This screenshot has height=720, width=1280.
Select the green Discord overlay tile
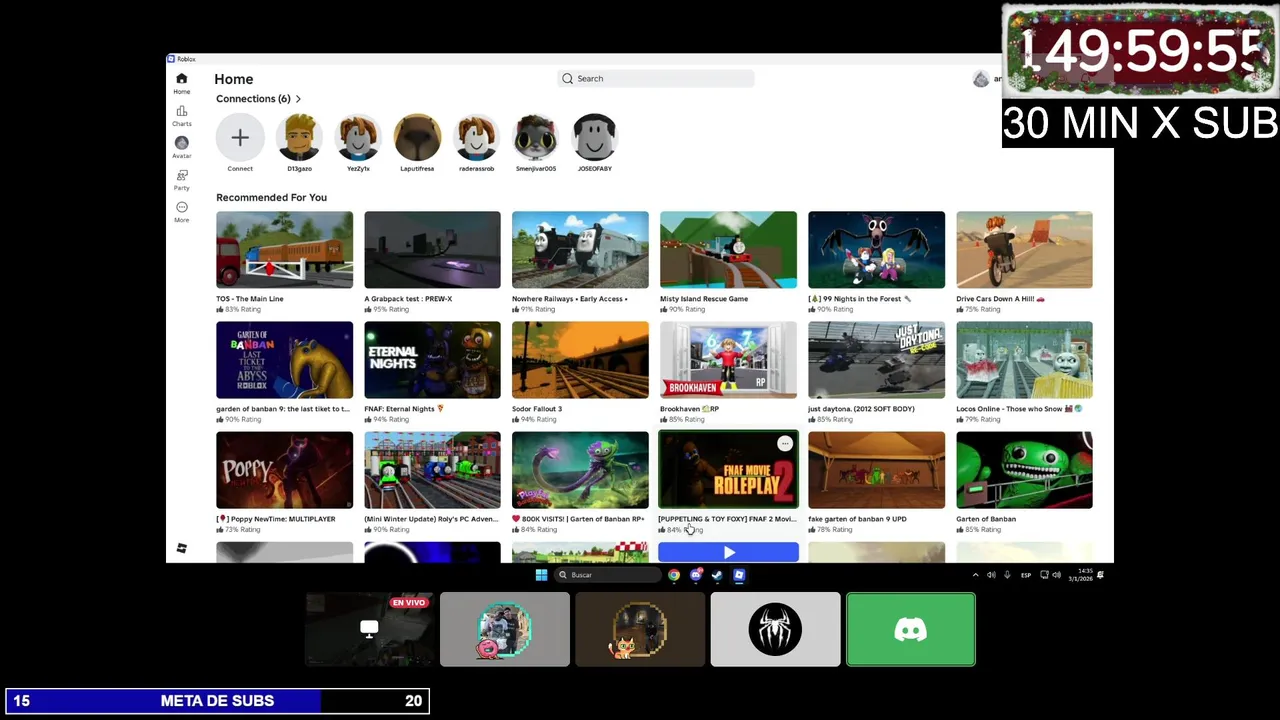click(910, 629)
